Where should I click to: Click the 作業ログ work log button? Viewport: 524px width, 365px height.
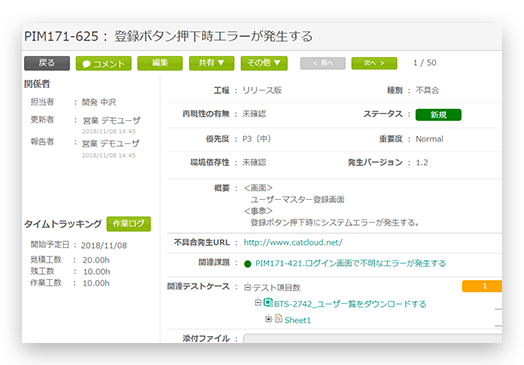(129, 224)
